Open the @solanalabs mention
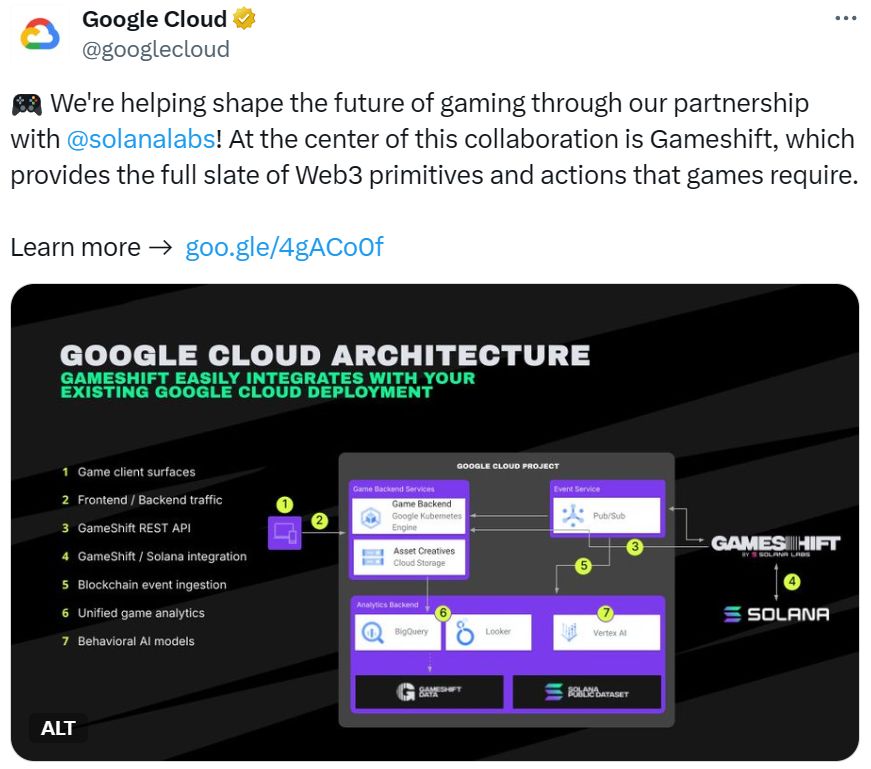871x769 pixels. 141,139
